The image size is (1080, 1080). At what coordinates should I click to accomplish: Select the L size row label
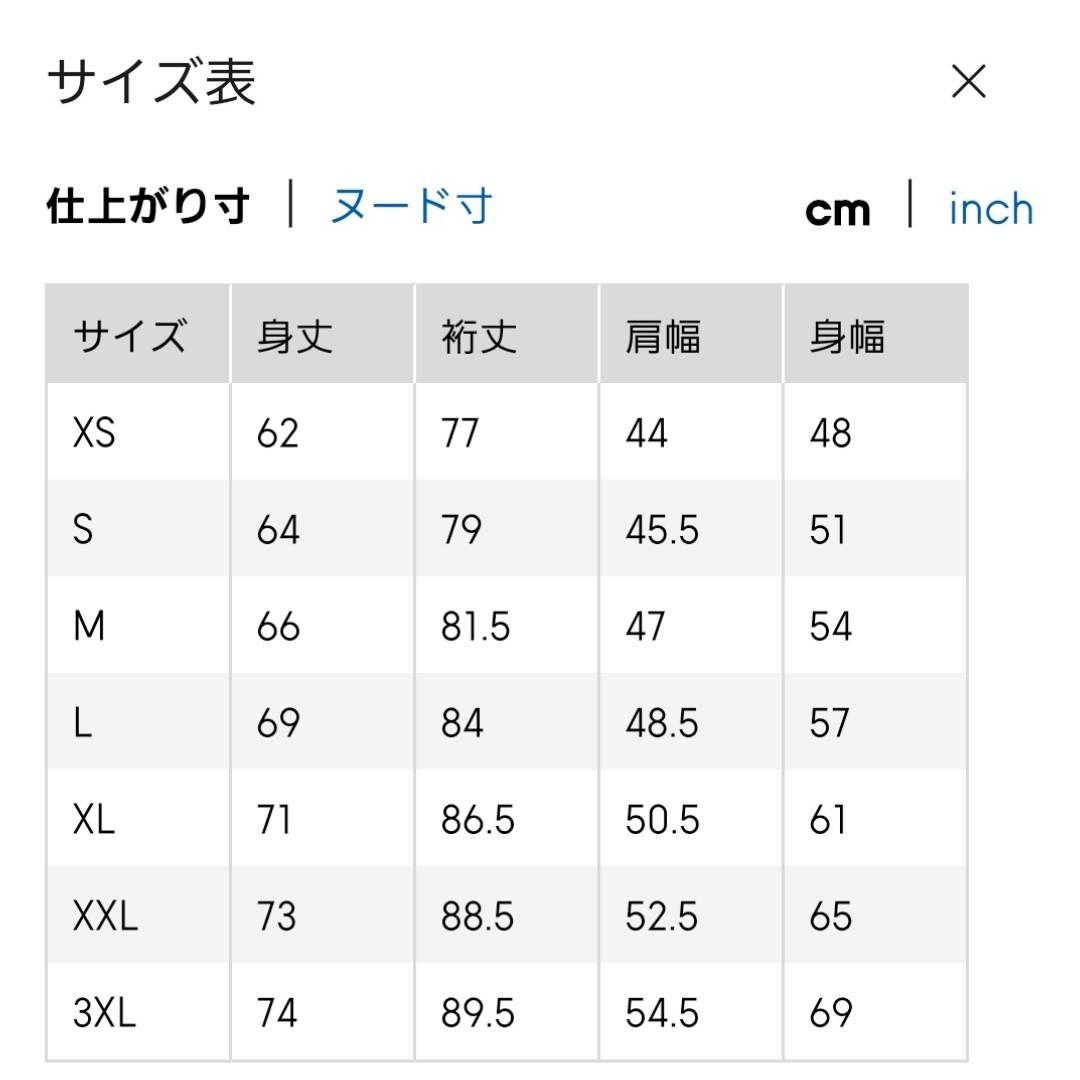tap(83, 723)
